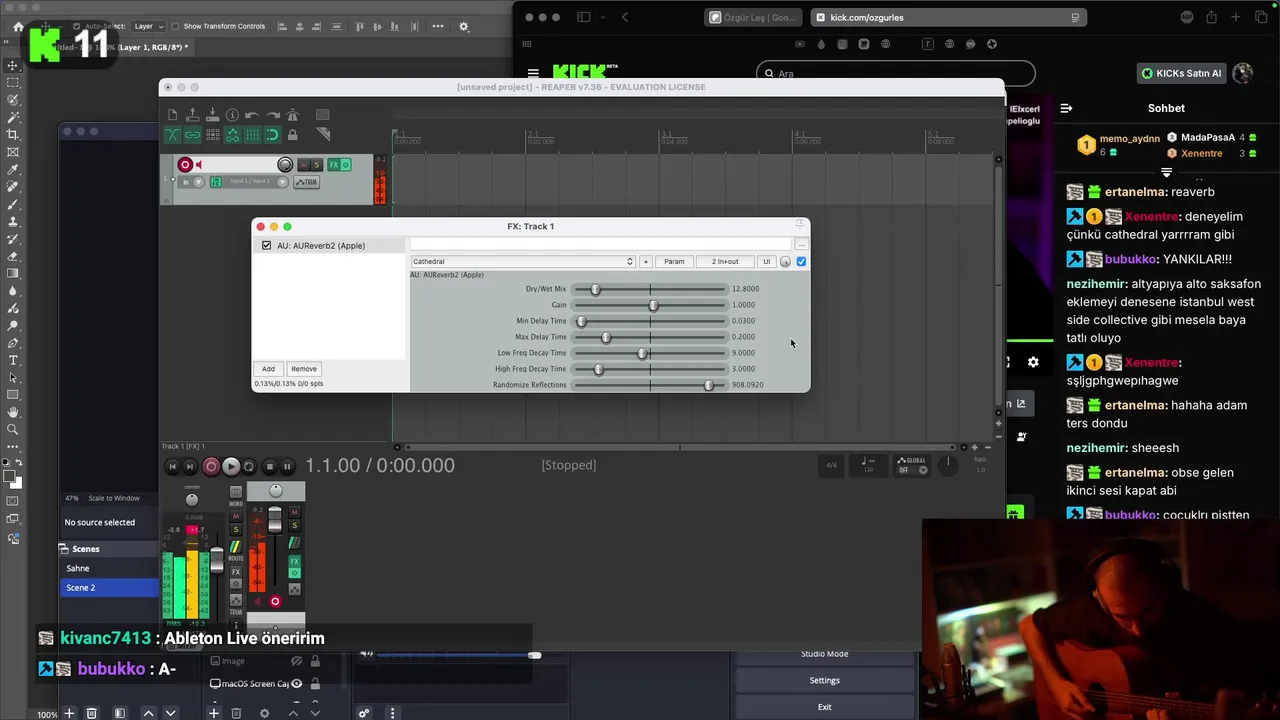Click the master Route button in mixer
This screenshot has width=1280, height=720.
(236, 547)
